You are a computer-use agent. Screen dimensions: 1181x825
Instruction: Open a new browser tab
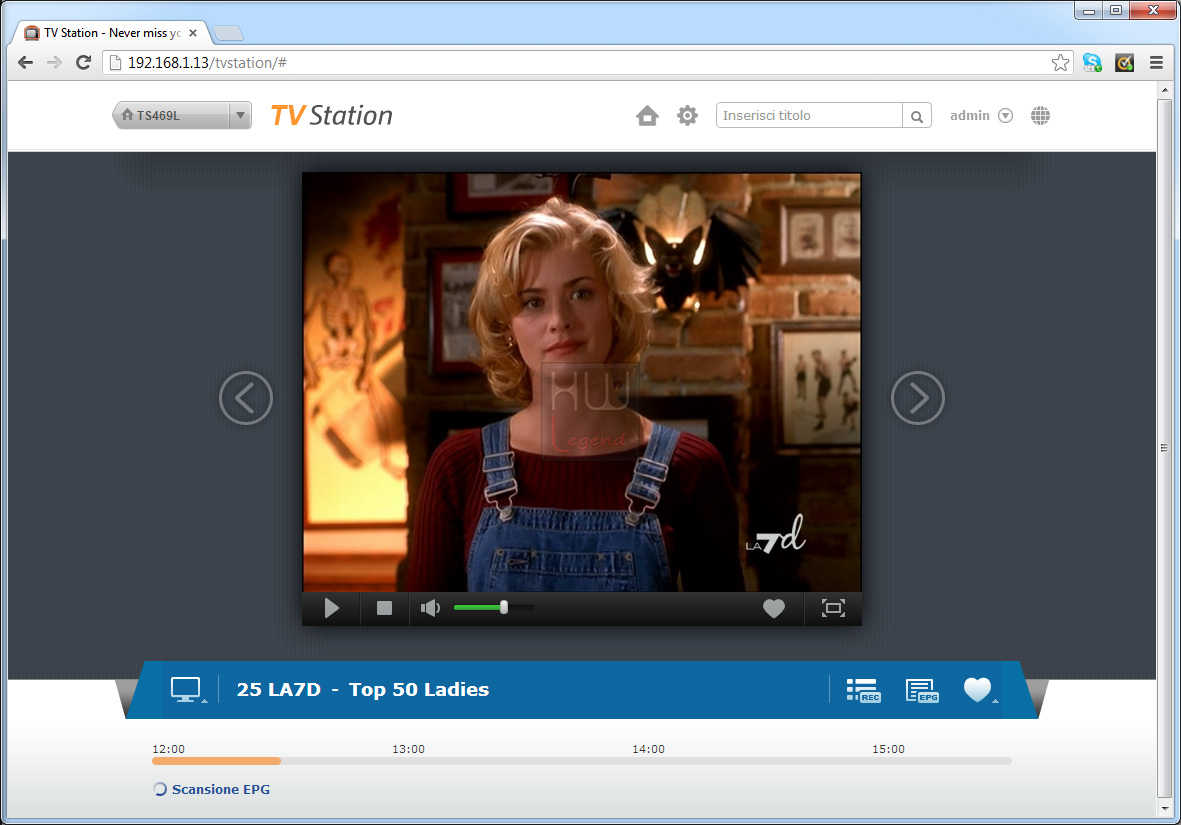click(227, 33)
